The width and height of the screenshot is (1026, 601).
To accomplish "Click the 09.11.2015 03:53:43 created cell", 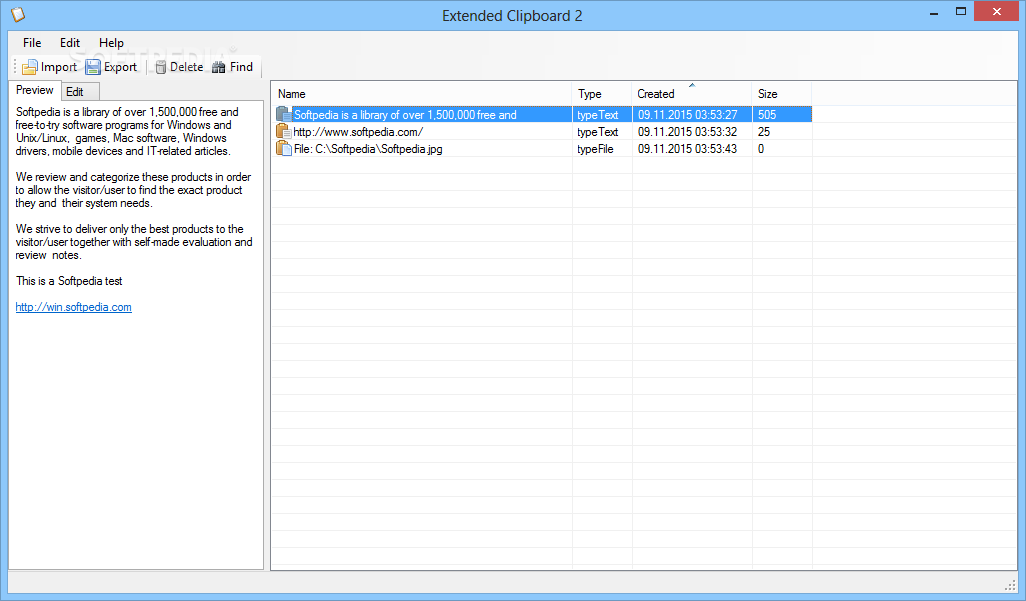I will (x=687, y=149).
